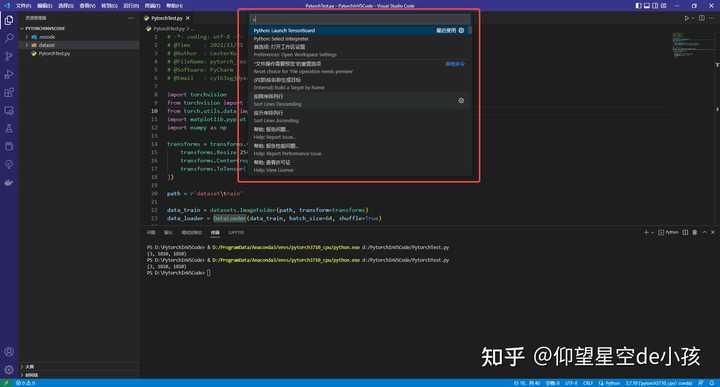The image size is (720, 387).
Task: Select Python: Select Interpreter command
Action: pos(360,39)
